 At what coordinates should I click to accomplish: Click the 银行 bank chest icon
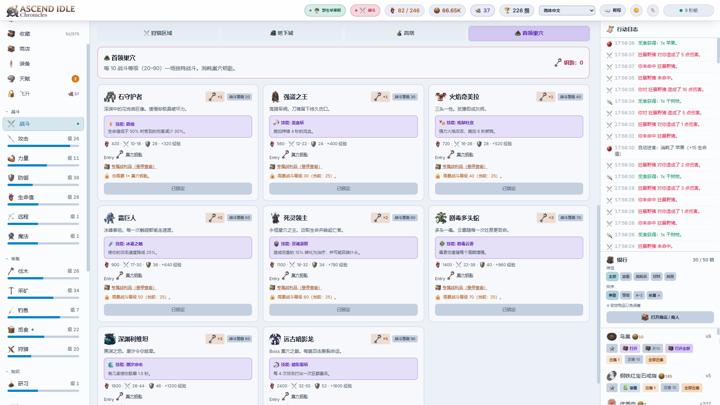click(x=610, y=259)
